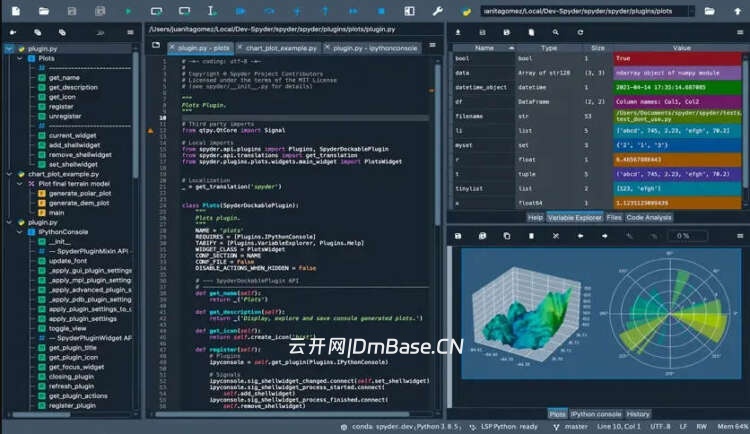Open editor options menu beside tabs

coord(432,45)
